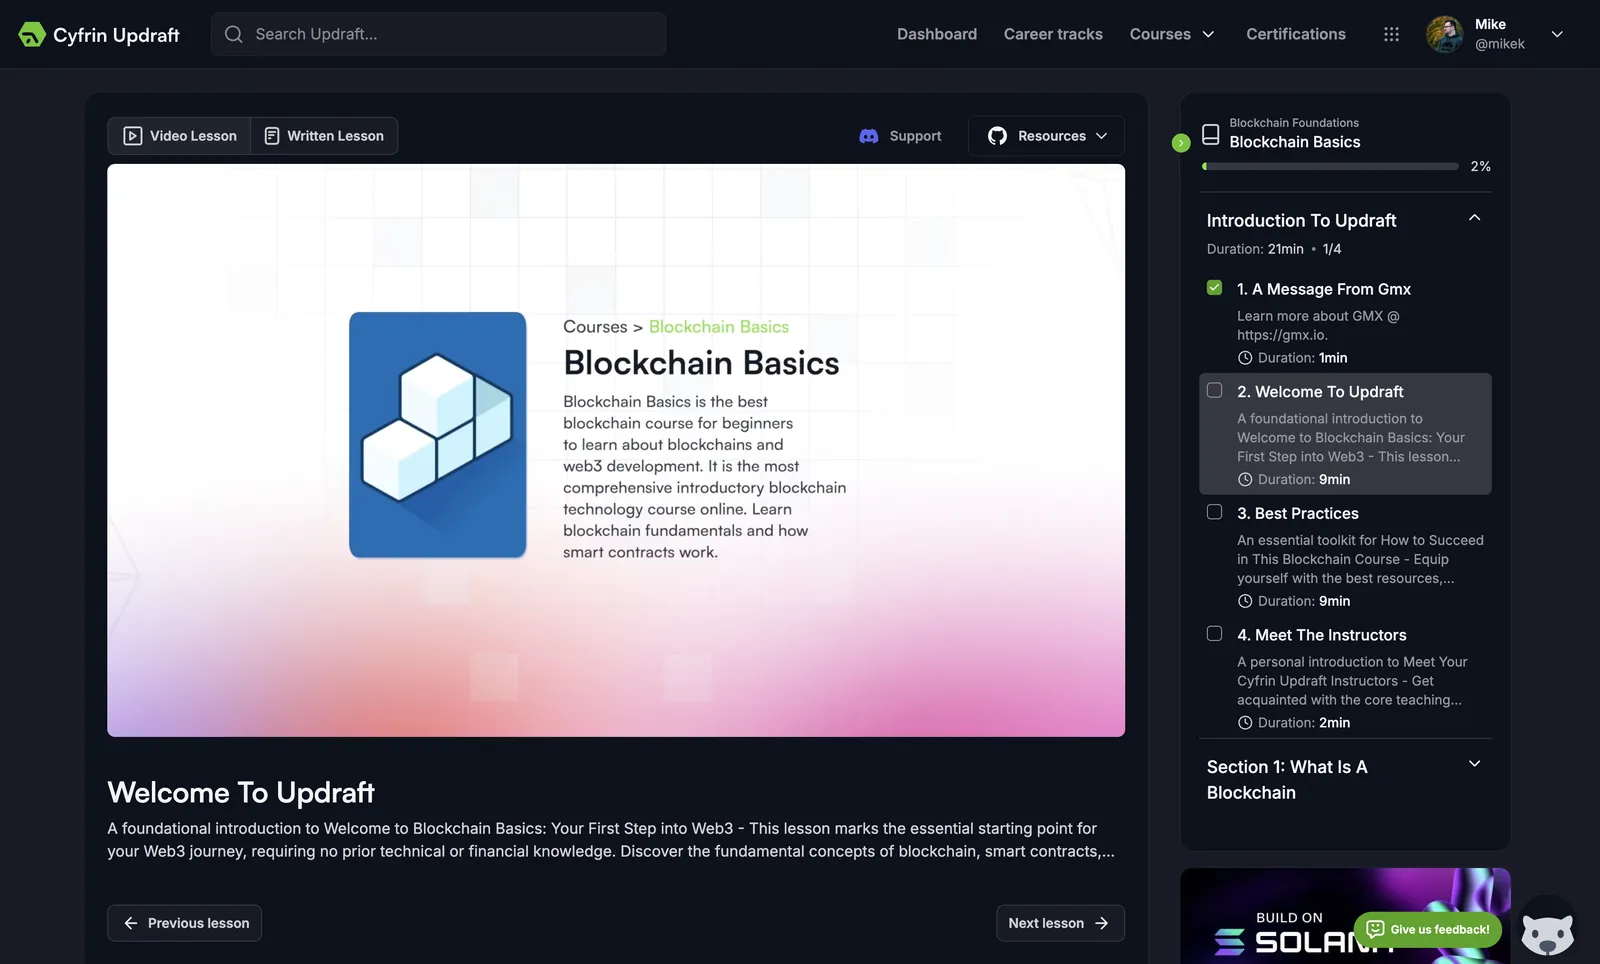Click the Blockchain Basics course book icon
1600x964 pixels.
1210,134
